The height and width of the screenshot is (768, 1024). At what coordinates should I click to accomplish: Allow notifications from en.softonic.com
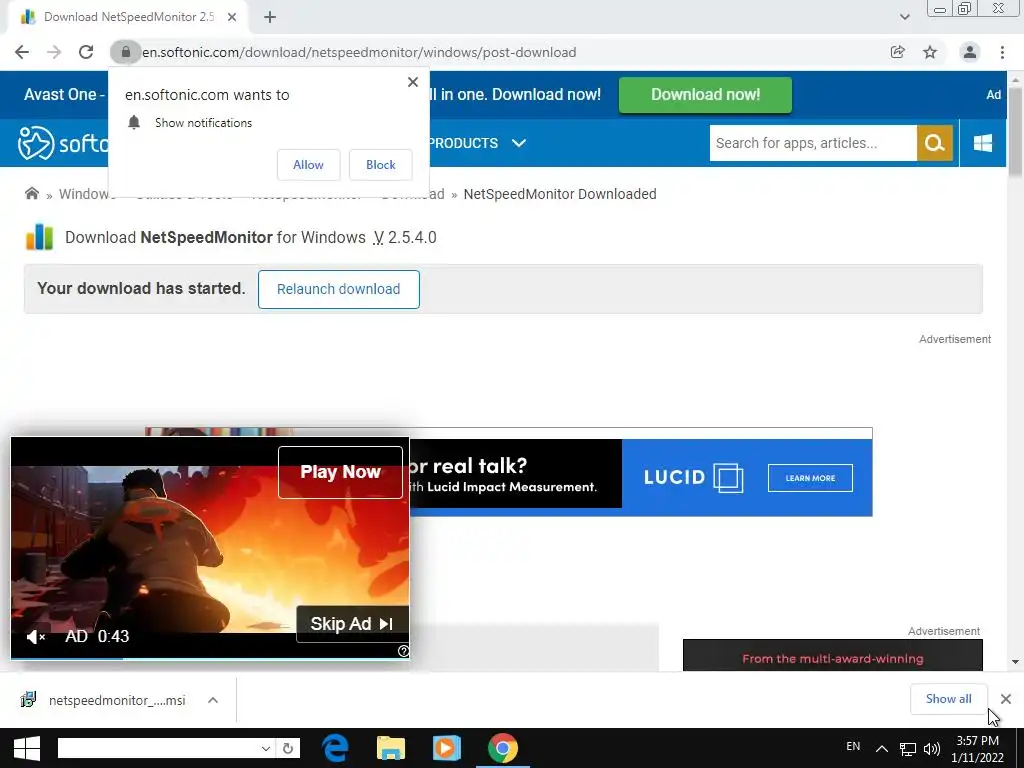pyautogui.click(x=308, y=165)
